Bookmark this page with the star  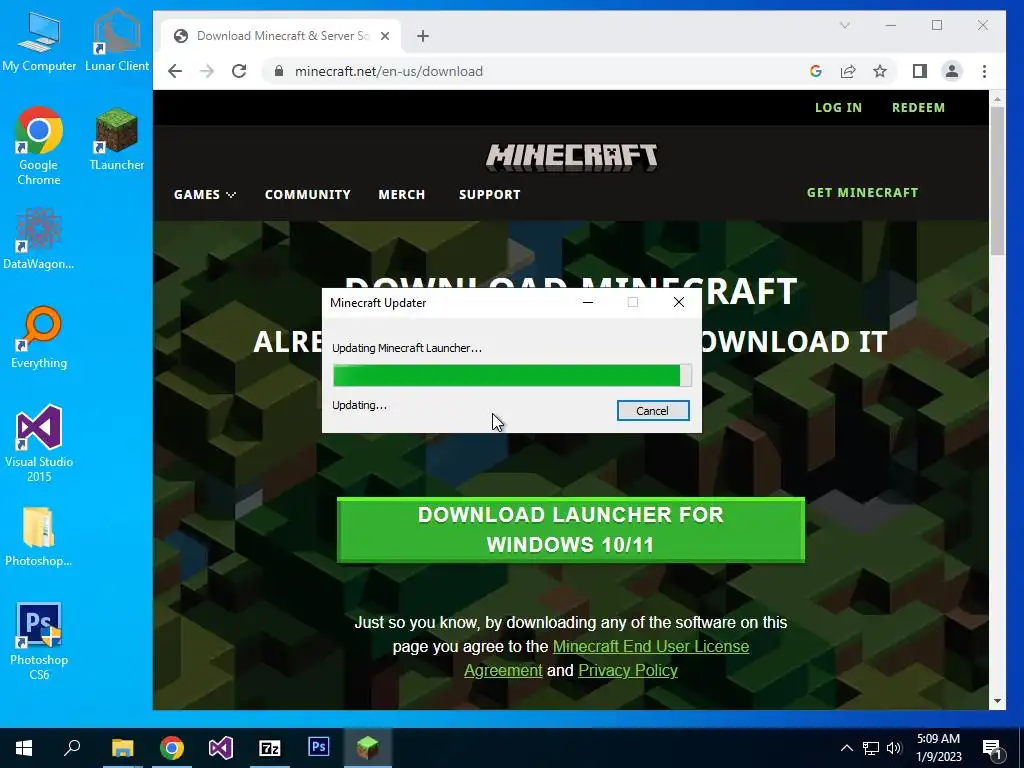coord(880,71)
